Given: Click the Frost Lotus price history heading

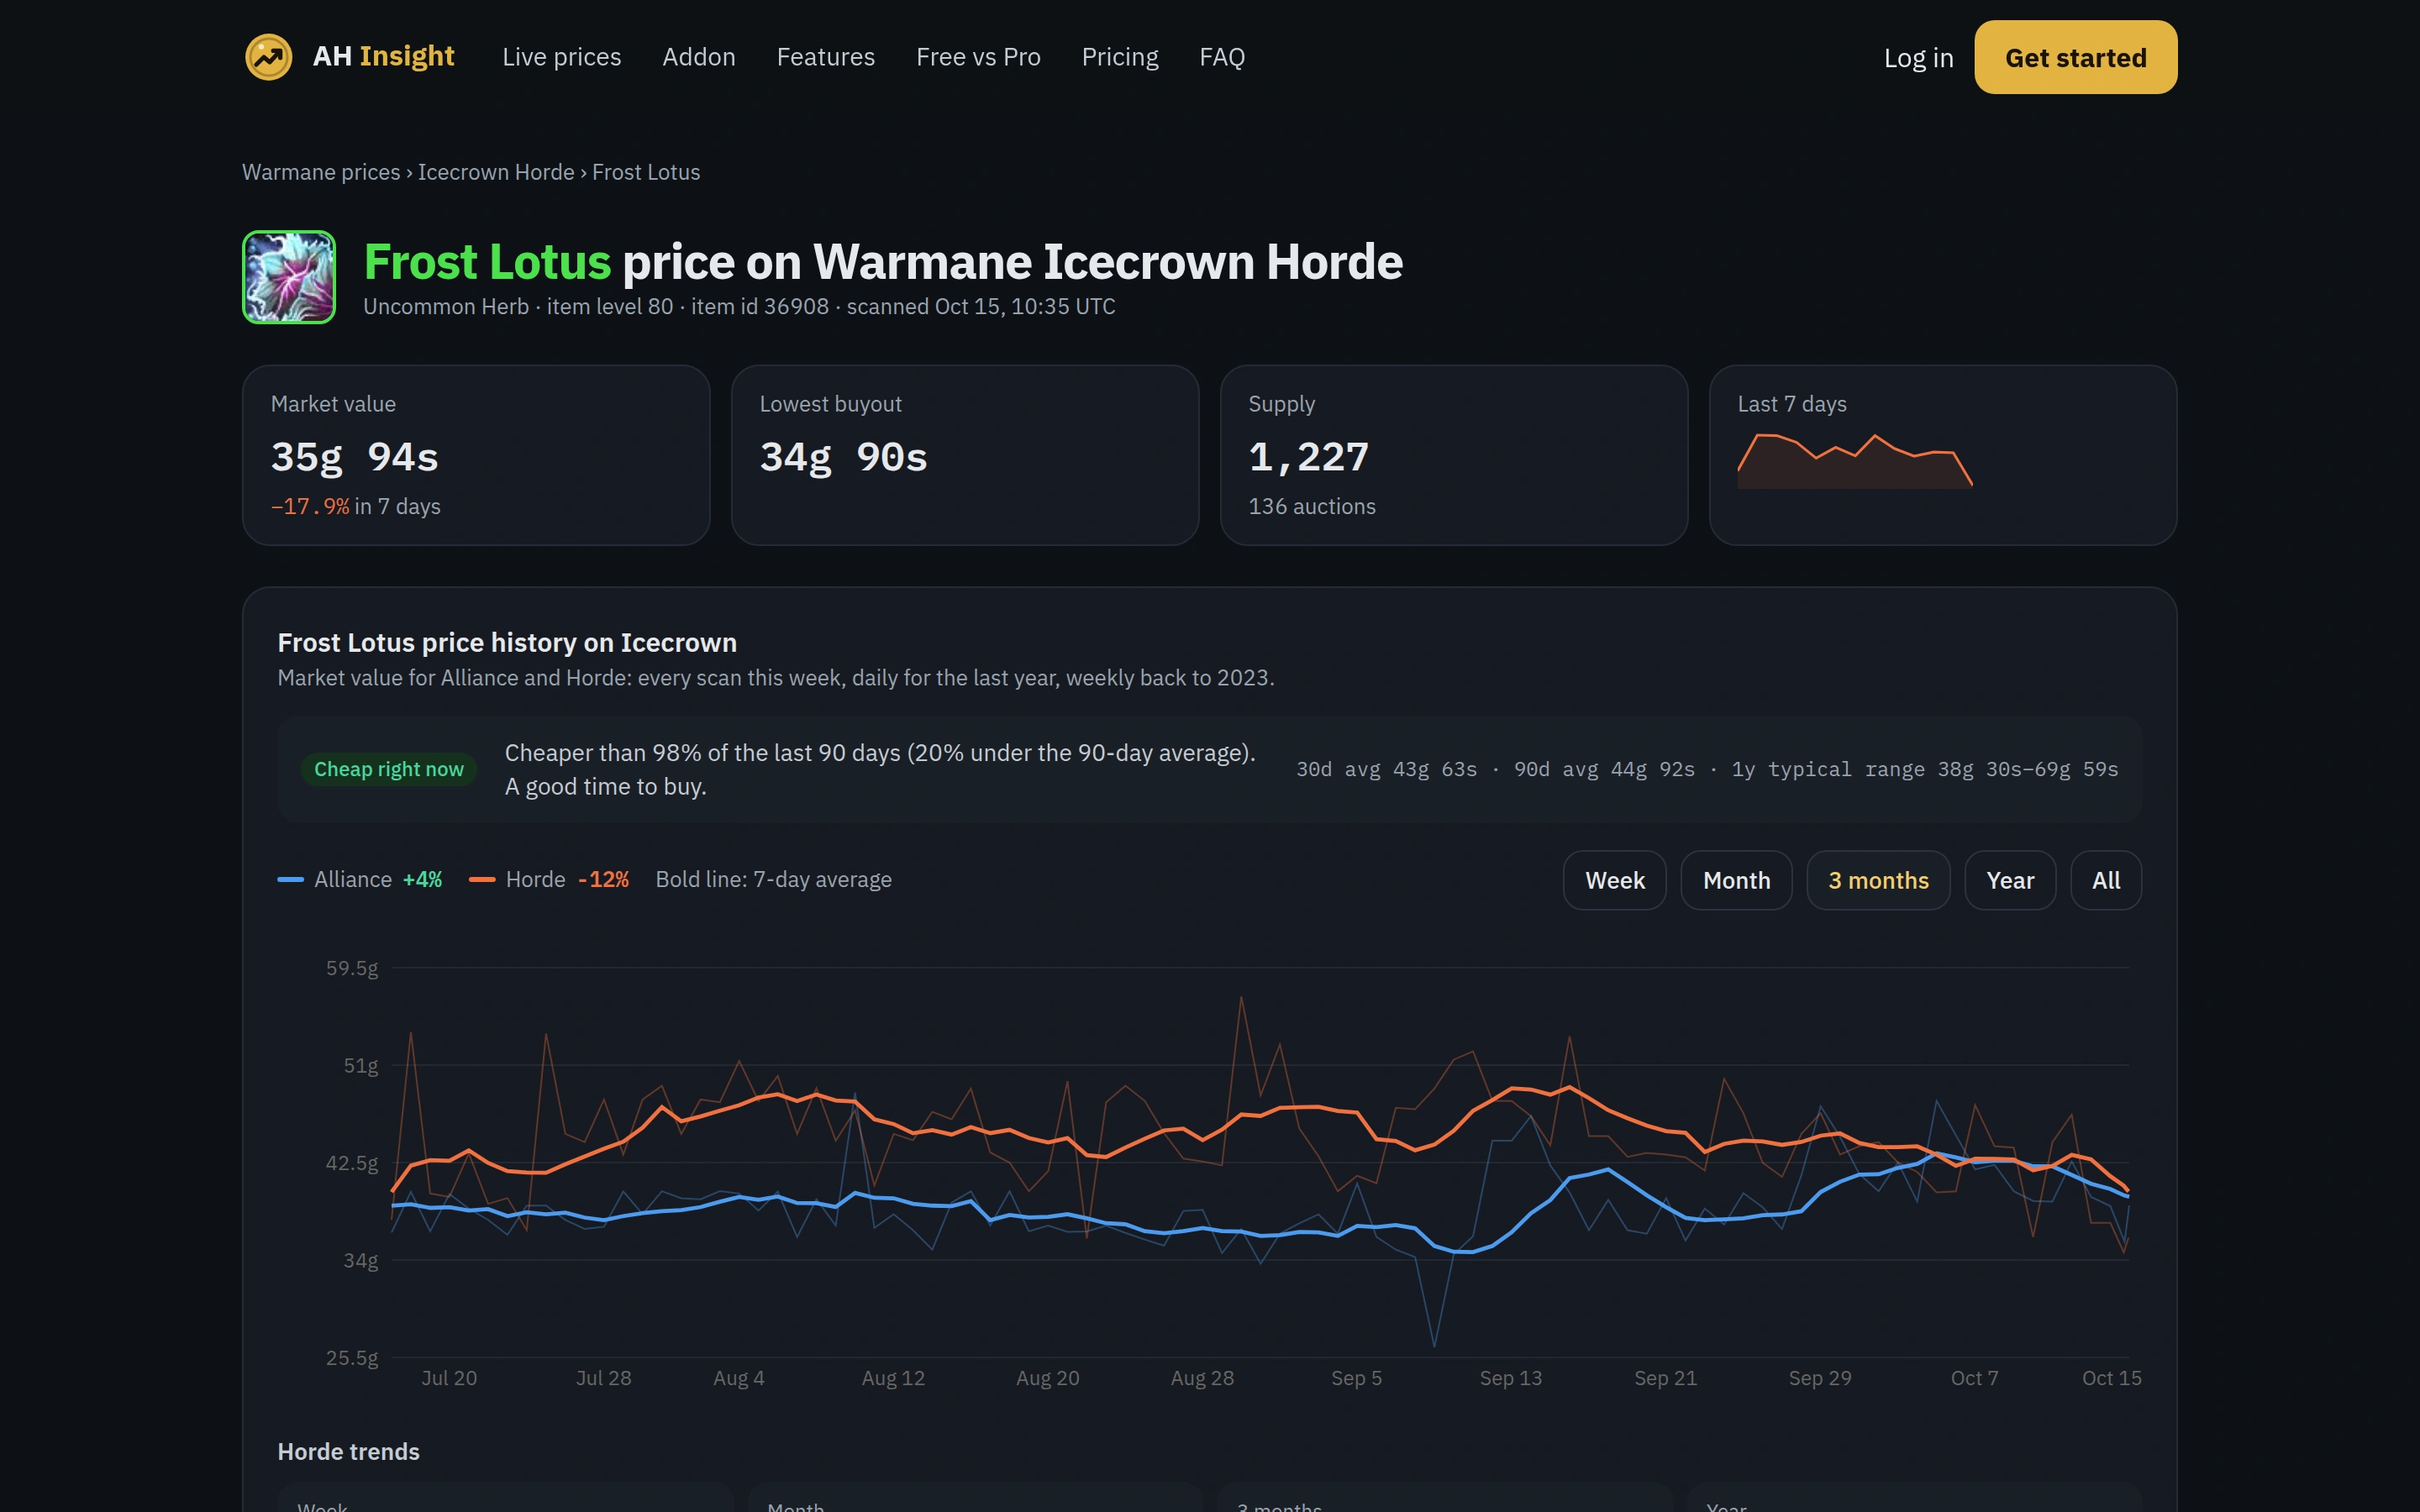Looking at the screenshot, I should pyautogui.click(x=507, y=642).
